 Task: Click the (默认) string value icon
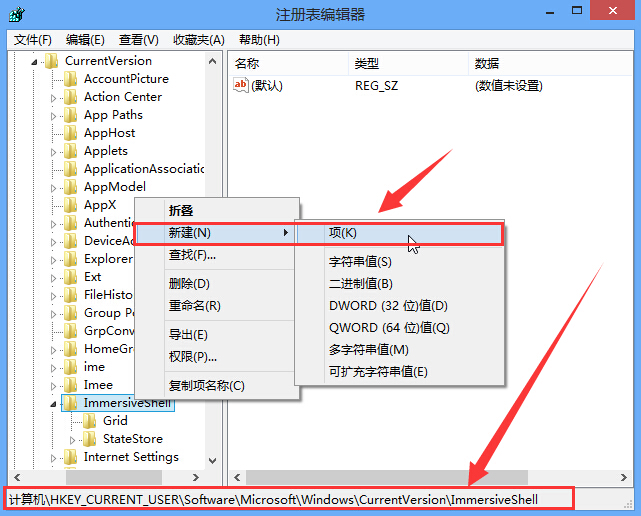coord(240,86)
